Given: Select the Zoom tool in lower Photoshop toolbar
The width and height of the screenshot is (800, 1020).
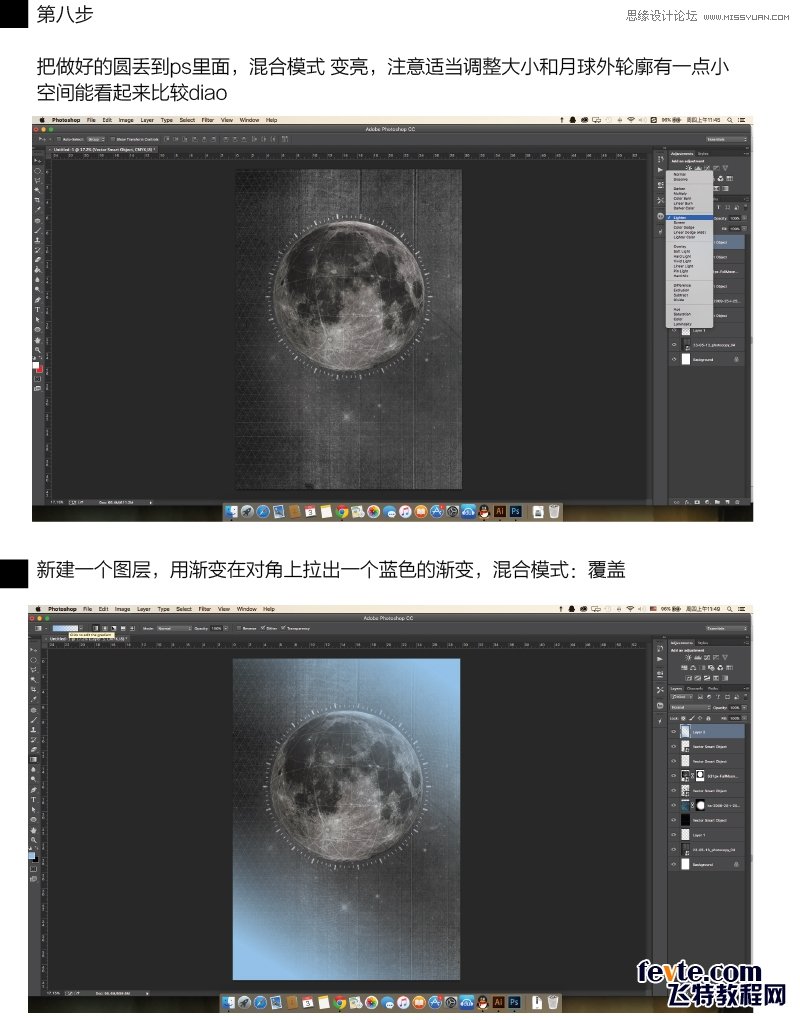Looking at the screenshot, I should tap(33, 840).
